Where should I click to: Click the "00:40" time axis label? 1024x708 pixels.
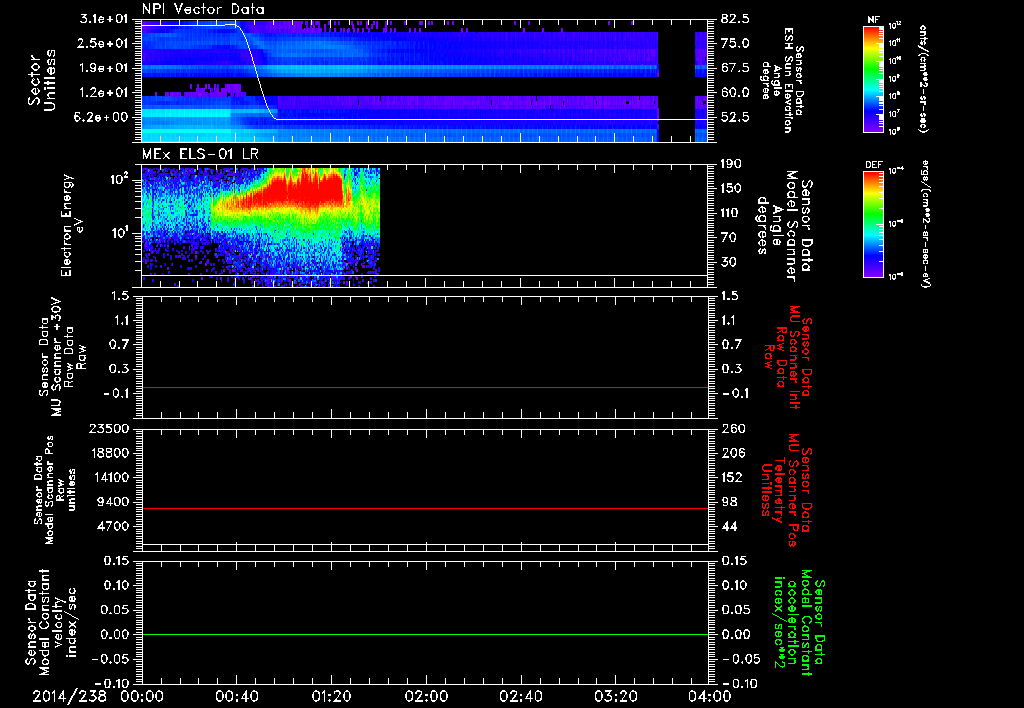(236, 696)
